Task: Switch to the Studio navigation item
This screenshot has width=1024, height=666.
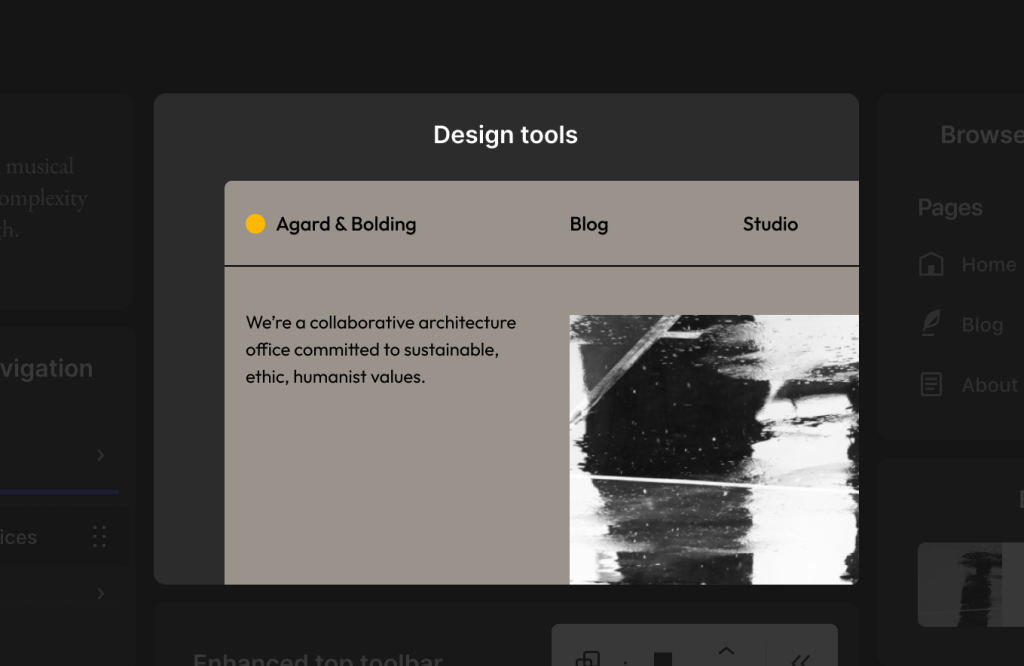Action: tap(770, 224)
